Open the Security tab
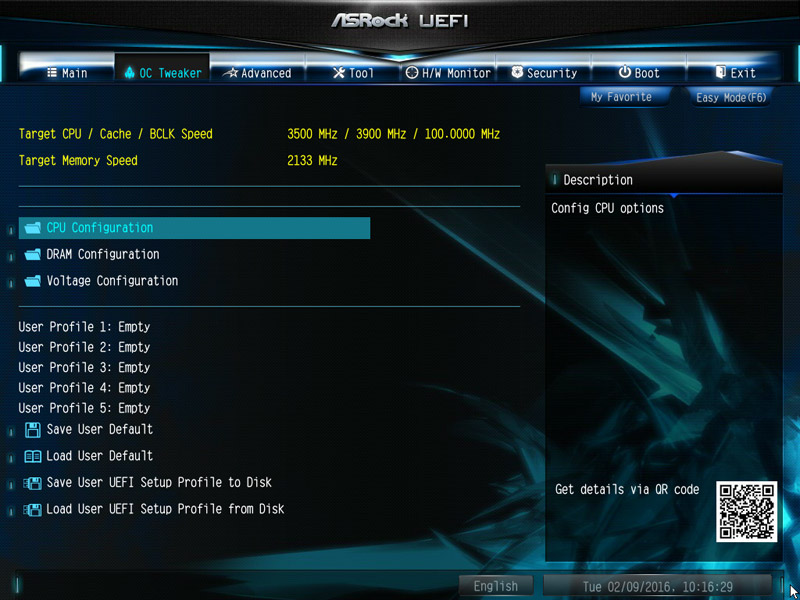This screenshot has width=800, height=600. tap(544, 73)
